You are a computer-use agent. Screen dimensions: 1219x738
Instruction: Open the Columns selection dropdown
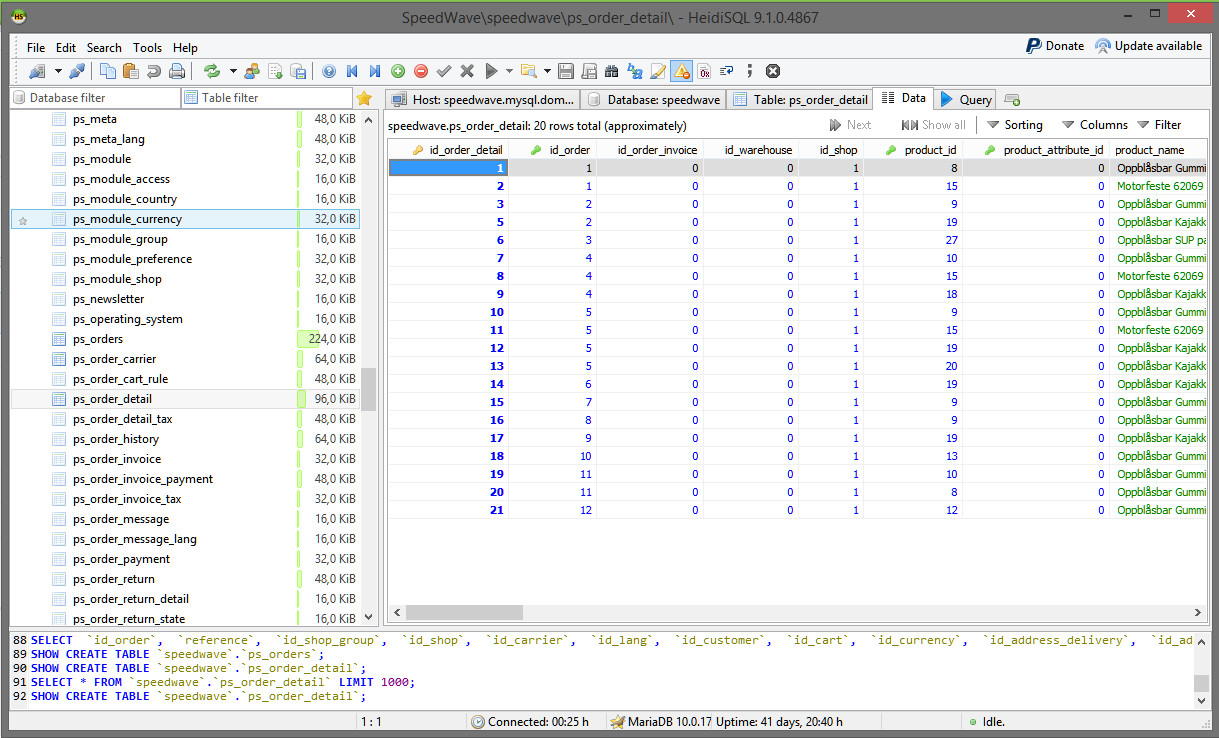[1094, 125]
